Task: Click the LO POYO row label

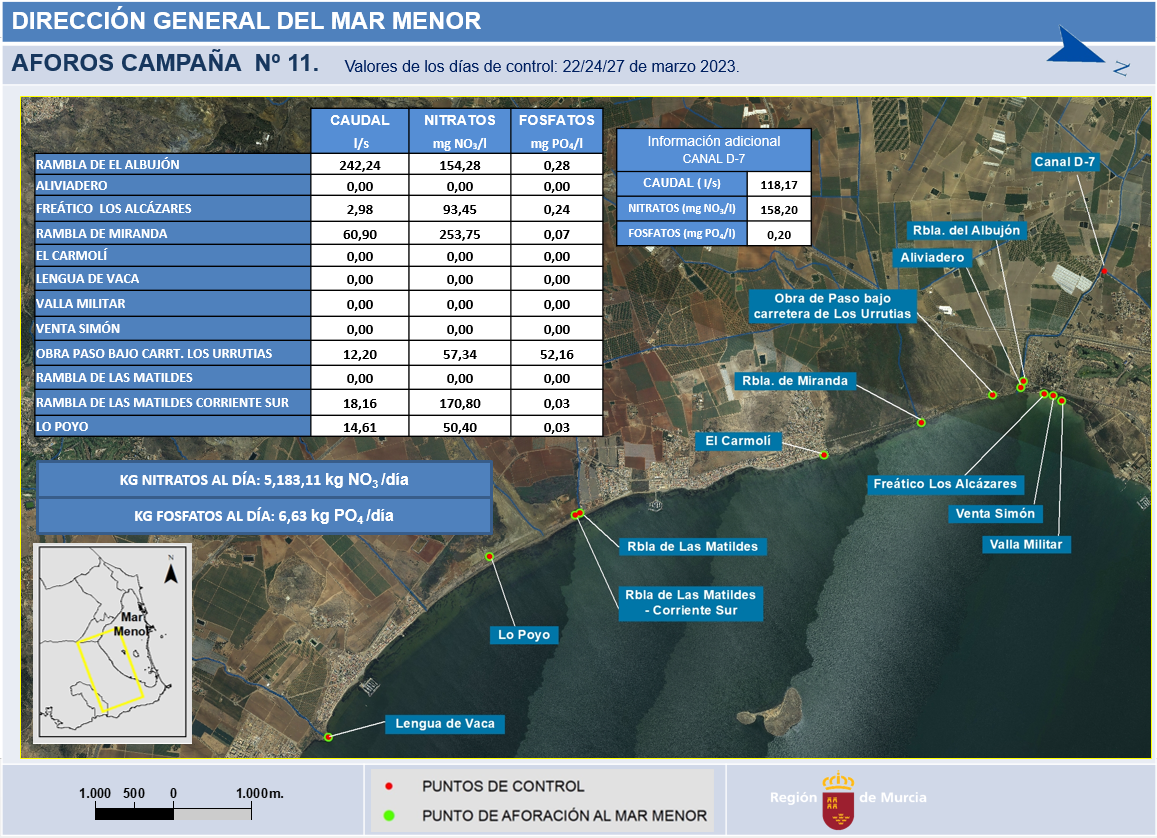Action: (x=173, y=426)
